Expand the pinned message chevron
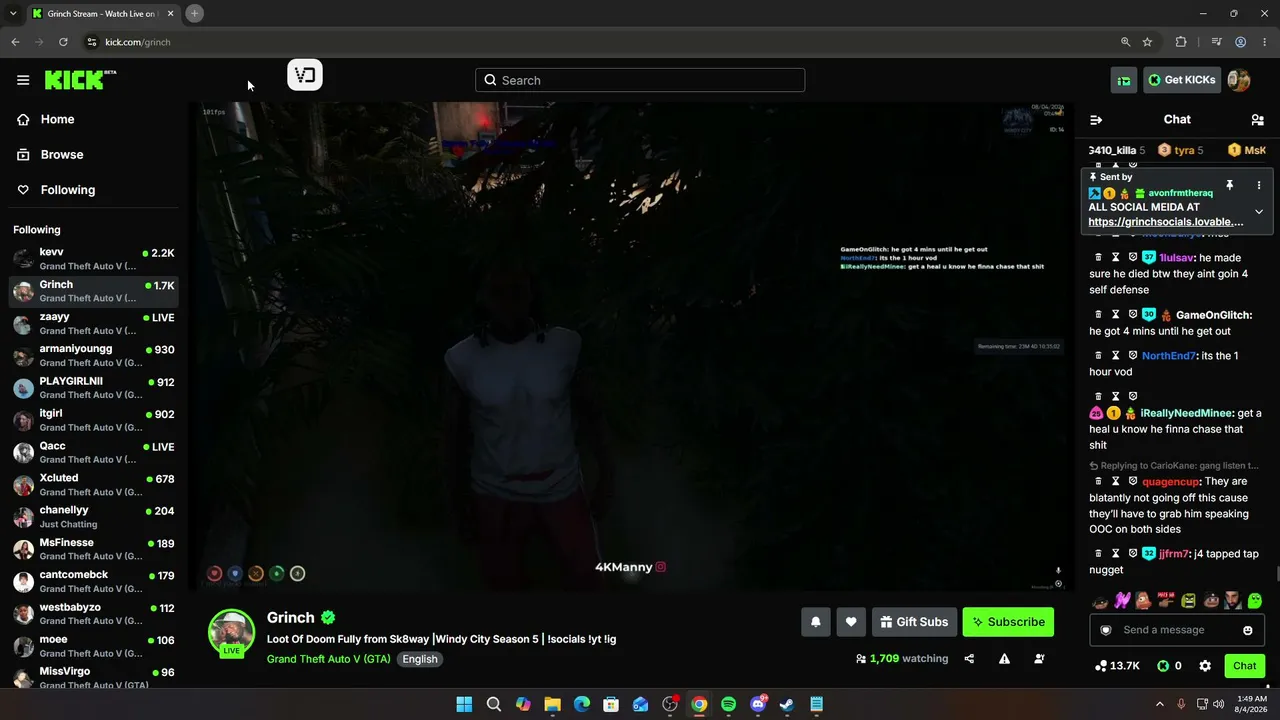Image resolution: width=1280 pixels, height=720 pixels. (x=1259, y=212)
